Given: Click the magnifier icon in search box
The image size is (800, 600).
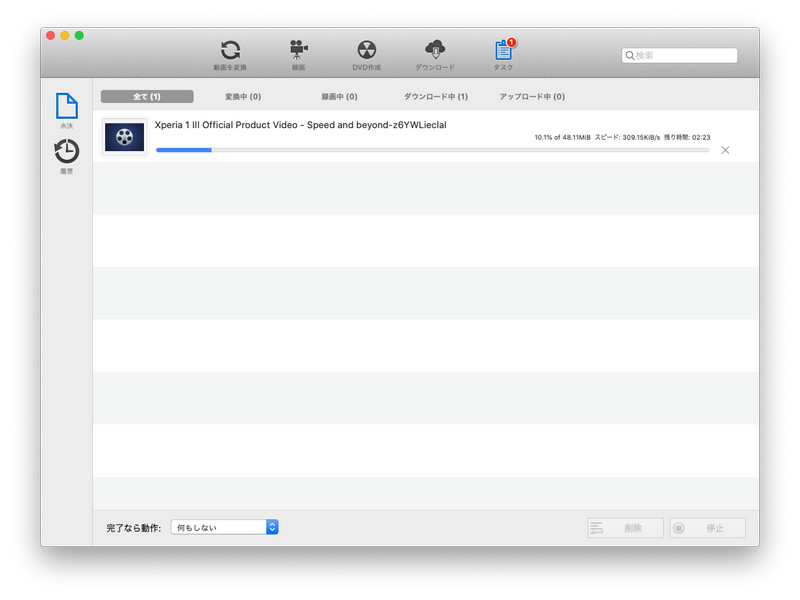Looking at the screenshot, I should (x=630, y=56).
